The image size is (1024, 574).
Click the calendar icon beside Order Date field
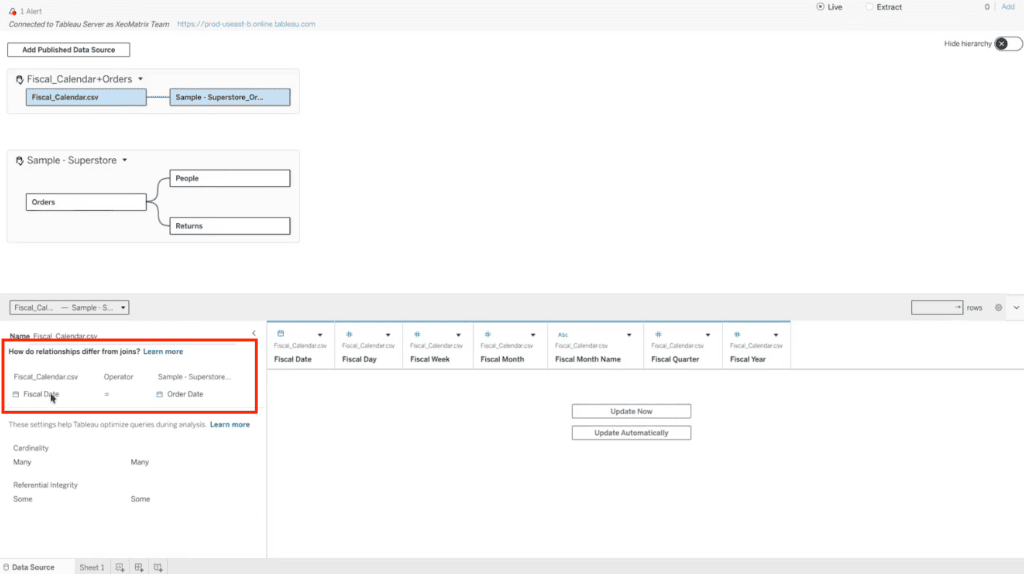[x=159, y=394]
